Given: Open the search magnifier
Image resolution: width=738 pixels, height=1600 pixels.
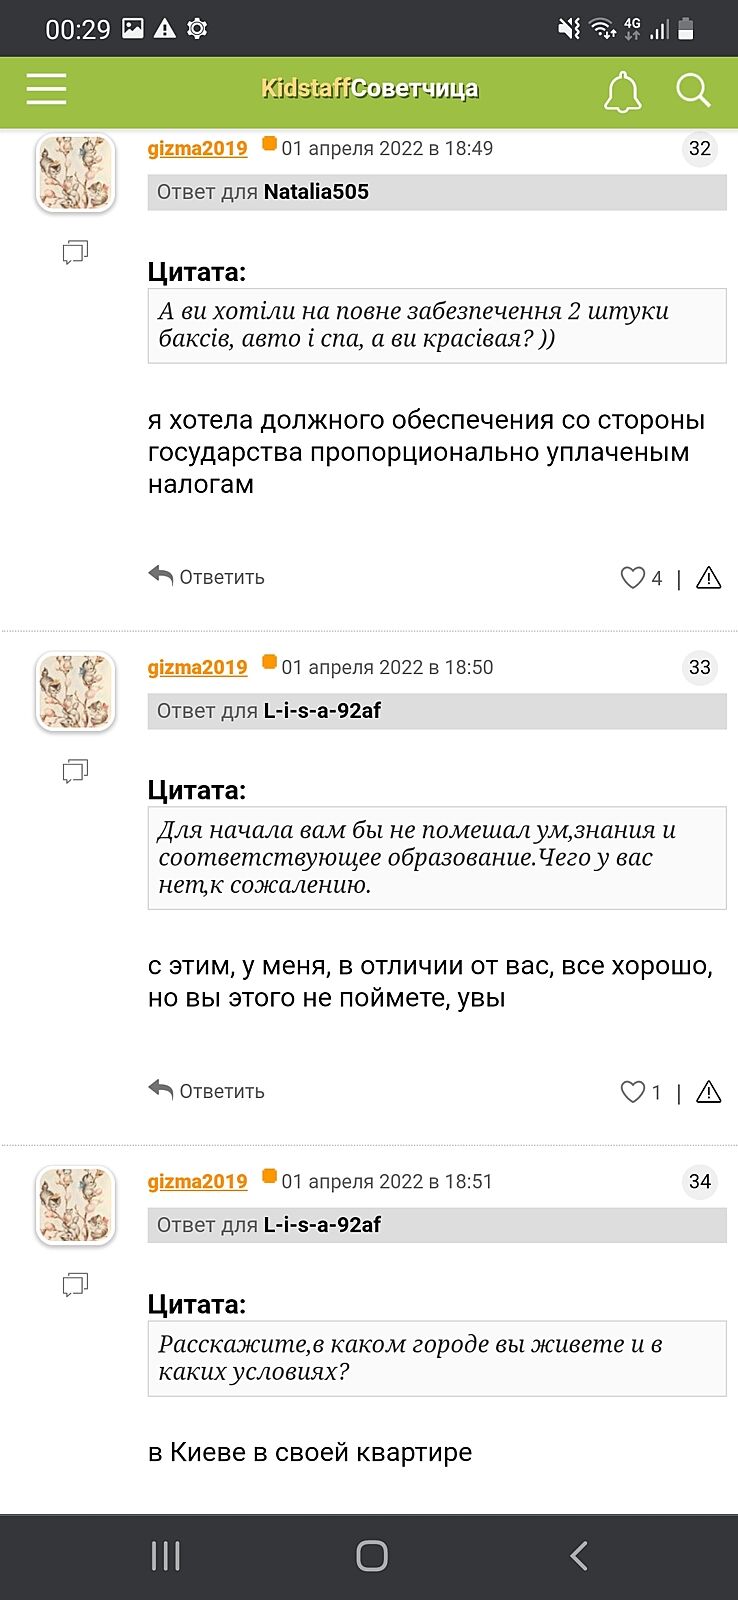Looking at the screenshot, I should click(x=693, y=90).
